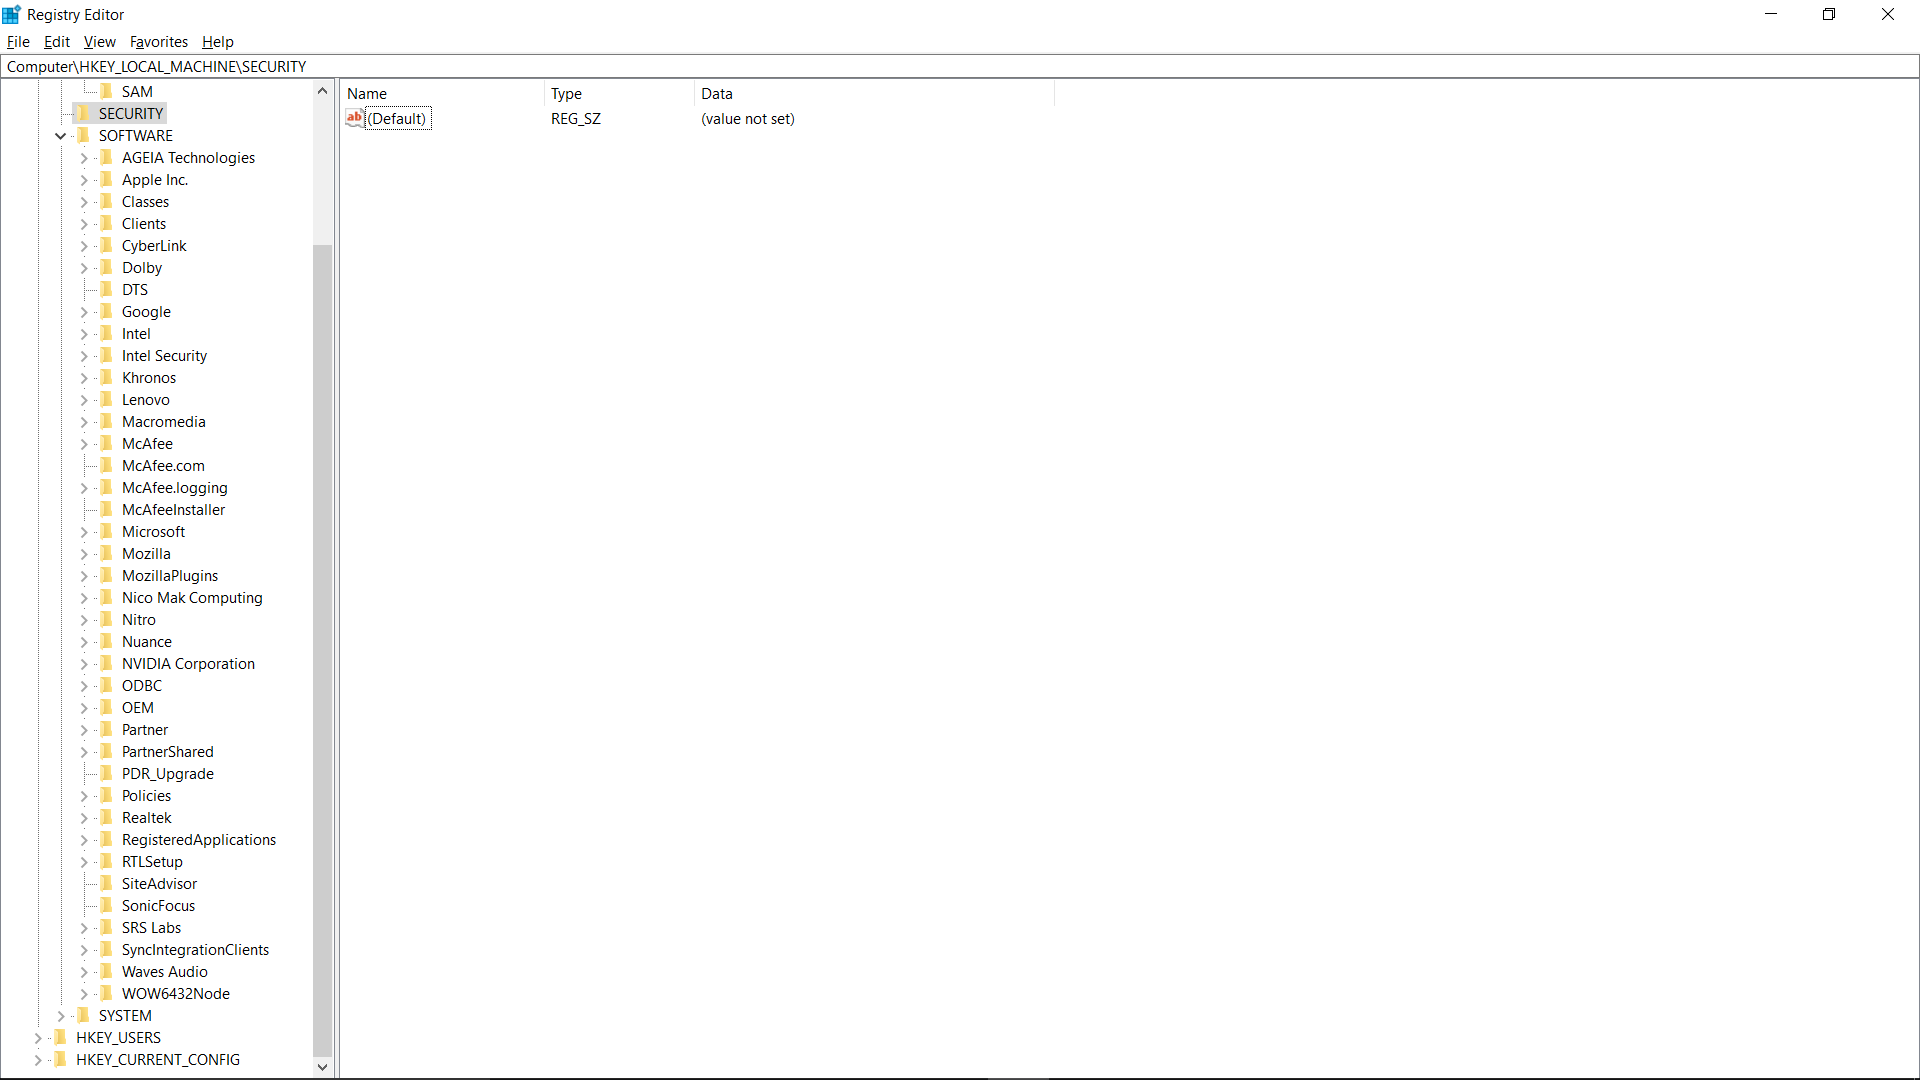Click the folder icon next to HKEY_USERS
The width and height of the screenshot is (1920, 1080).
61,1037
